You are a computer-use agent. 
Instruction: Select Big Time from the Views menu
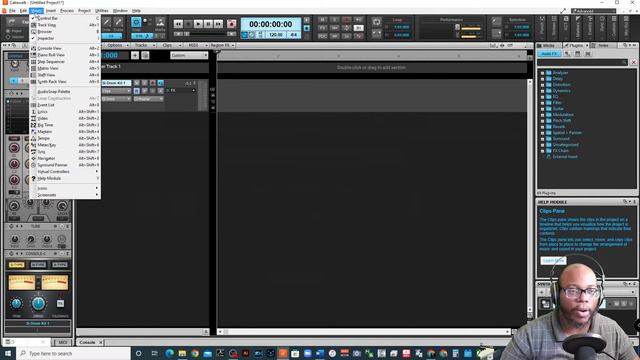[65, 125]
